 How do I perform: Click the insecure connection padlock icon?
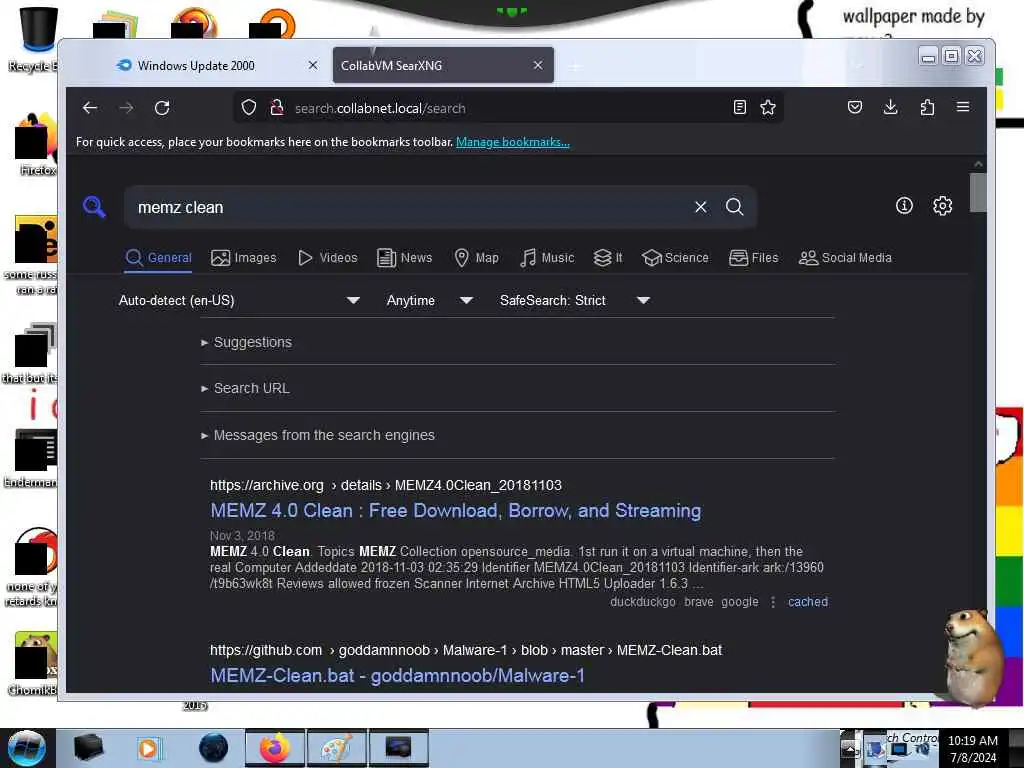tap(277, 108)
